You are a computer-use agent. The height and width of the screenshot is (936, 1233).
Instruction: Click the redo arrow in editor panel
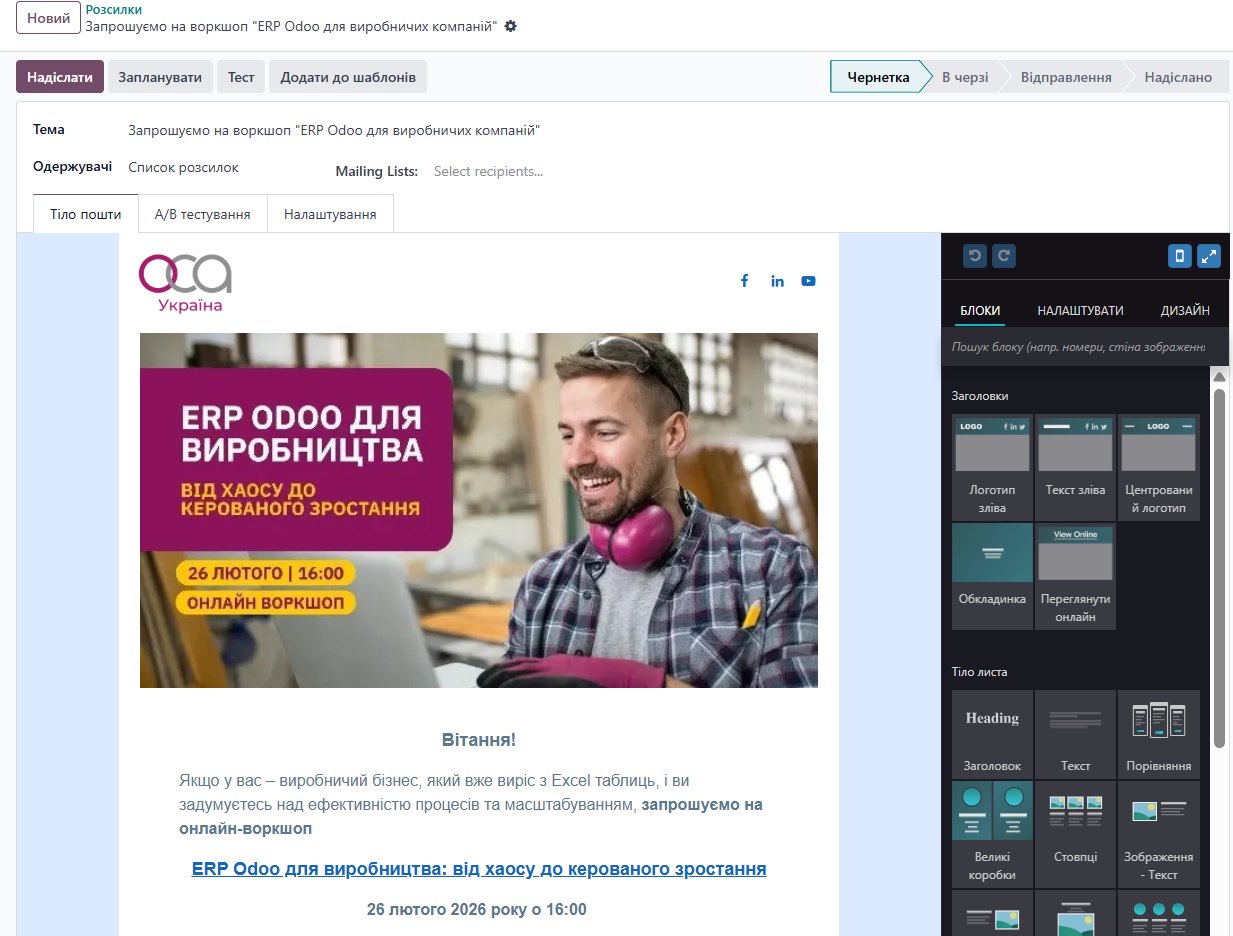[1004, 256]
